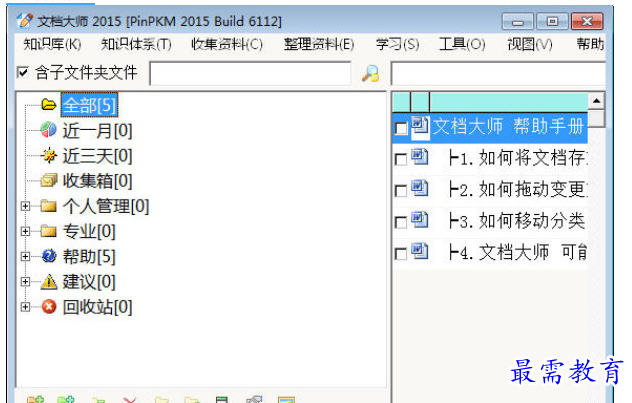Screen dimensions: 632x403
Task: Tick the checkbox for 文档大师 帮助手册
Action: pos(401,129)
